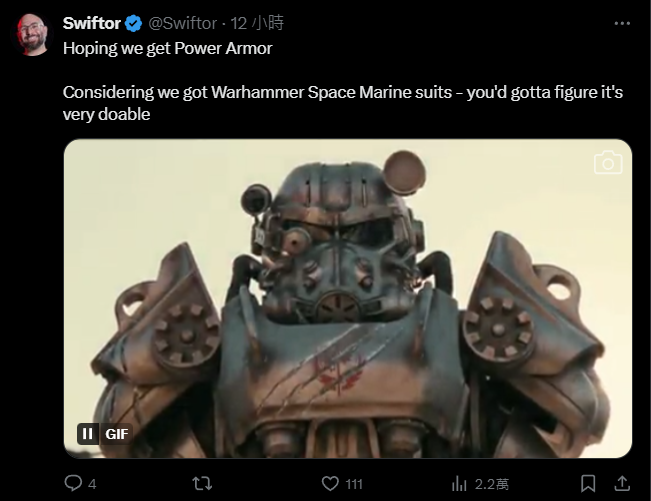Open the Swiftor display name link
Screen dimensions: 651x501
(91, 23)
